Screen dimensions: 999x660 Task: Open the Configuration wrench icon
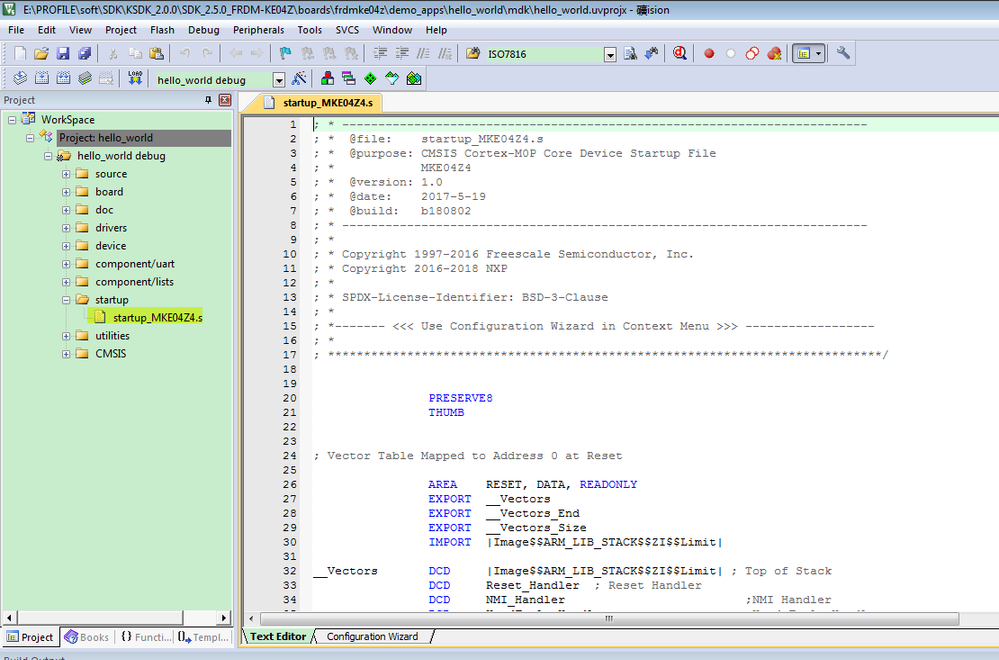coord(843,54)
